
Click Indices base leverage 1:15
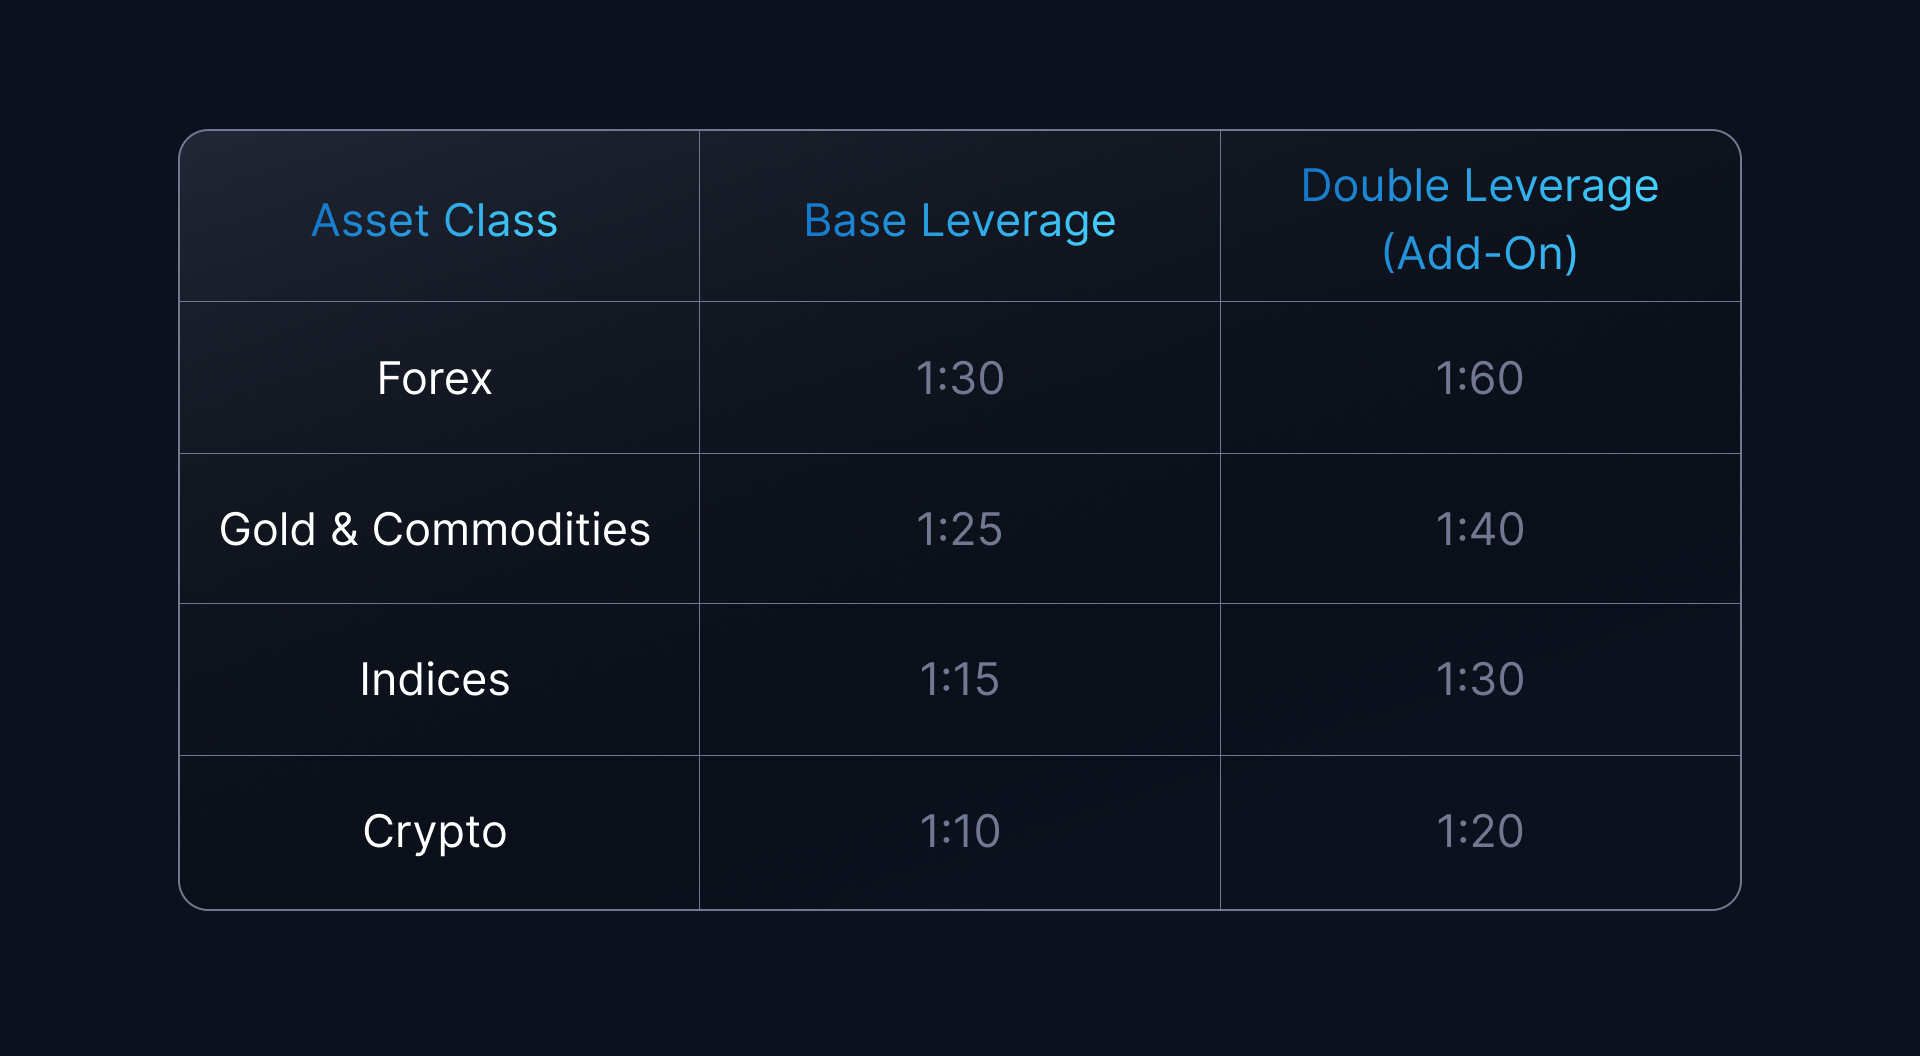pyautogui.click(x=960, y=679)
